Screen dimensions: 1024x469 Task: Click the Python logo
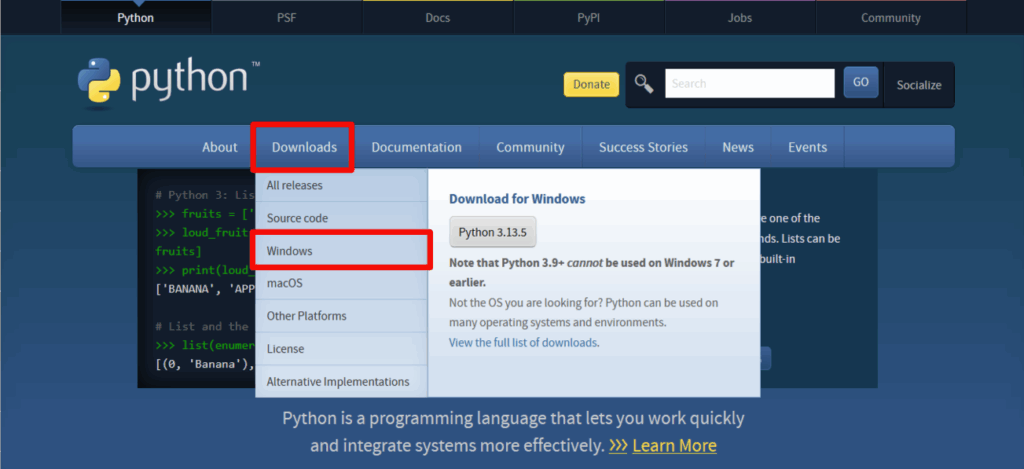tap(168, 82)
